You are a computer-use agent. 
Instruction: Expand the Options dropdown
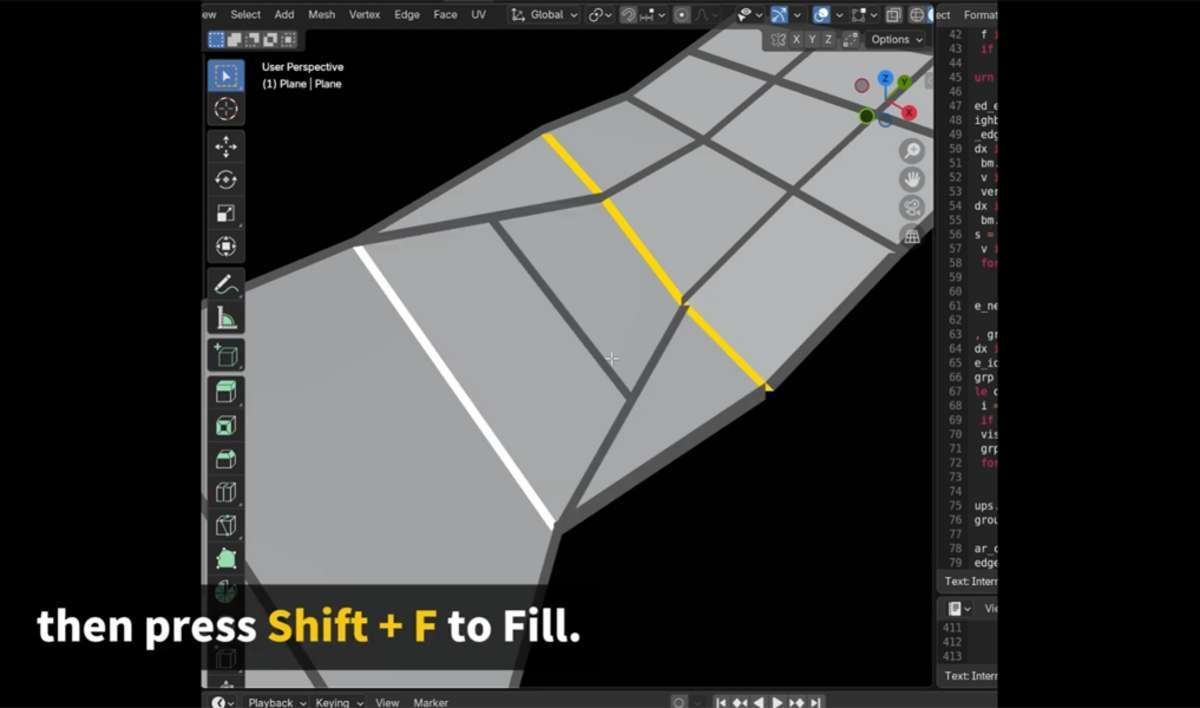[x=896, y=40]
